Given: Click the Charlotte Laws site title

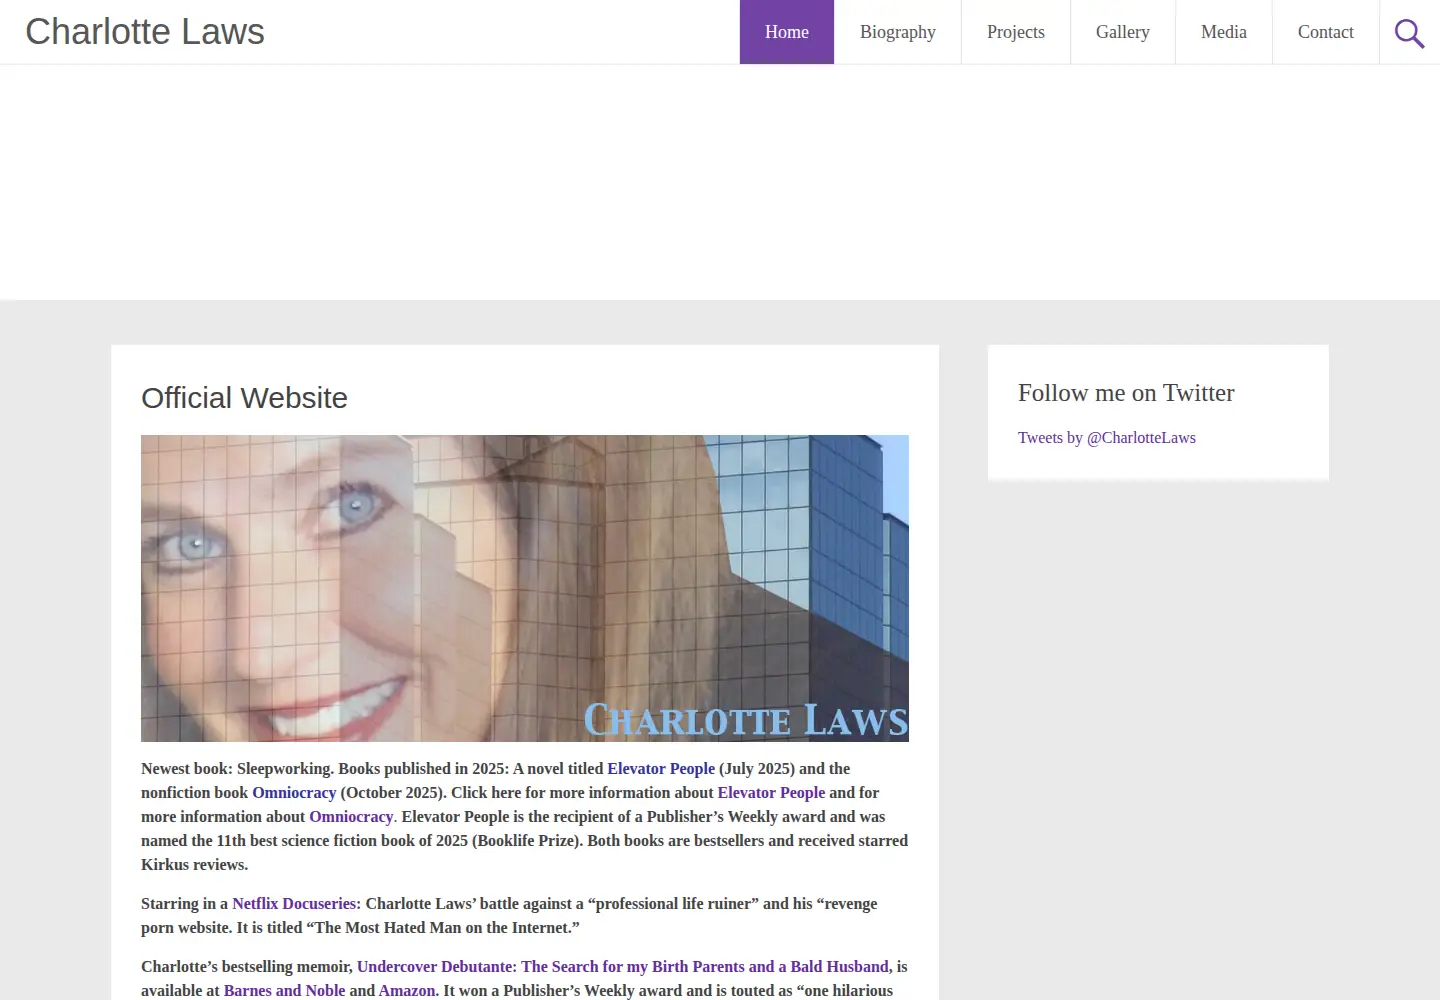Looking at the screenshot, I should coord(145,32).
